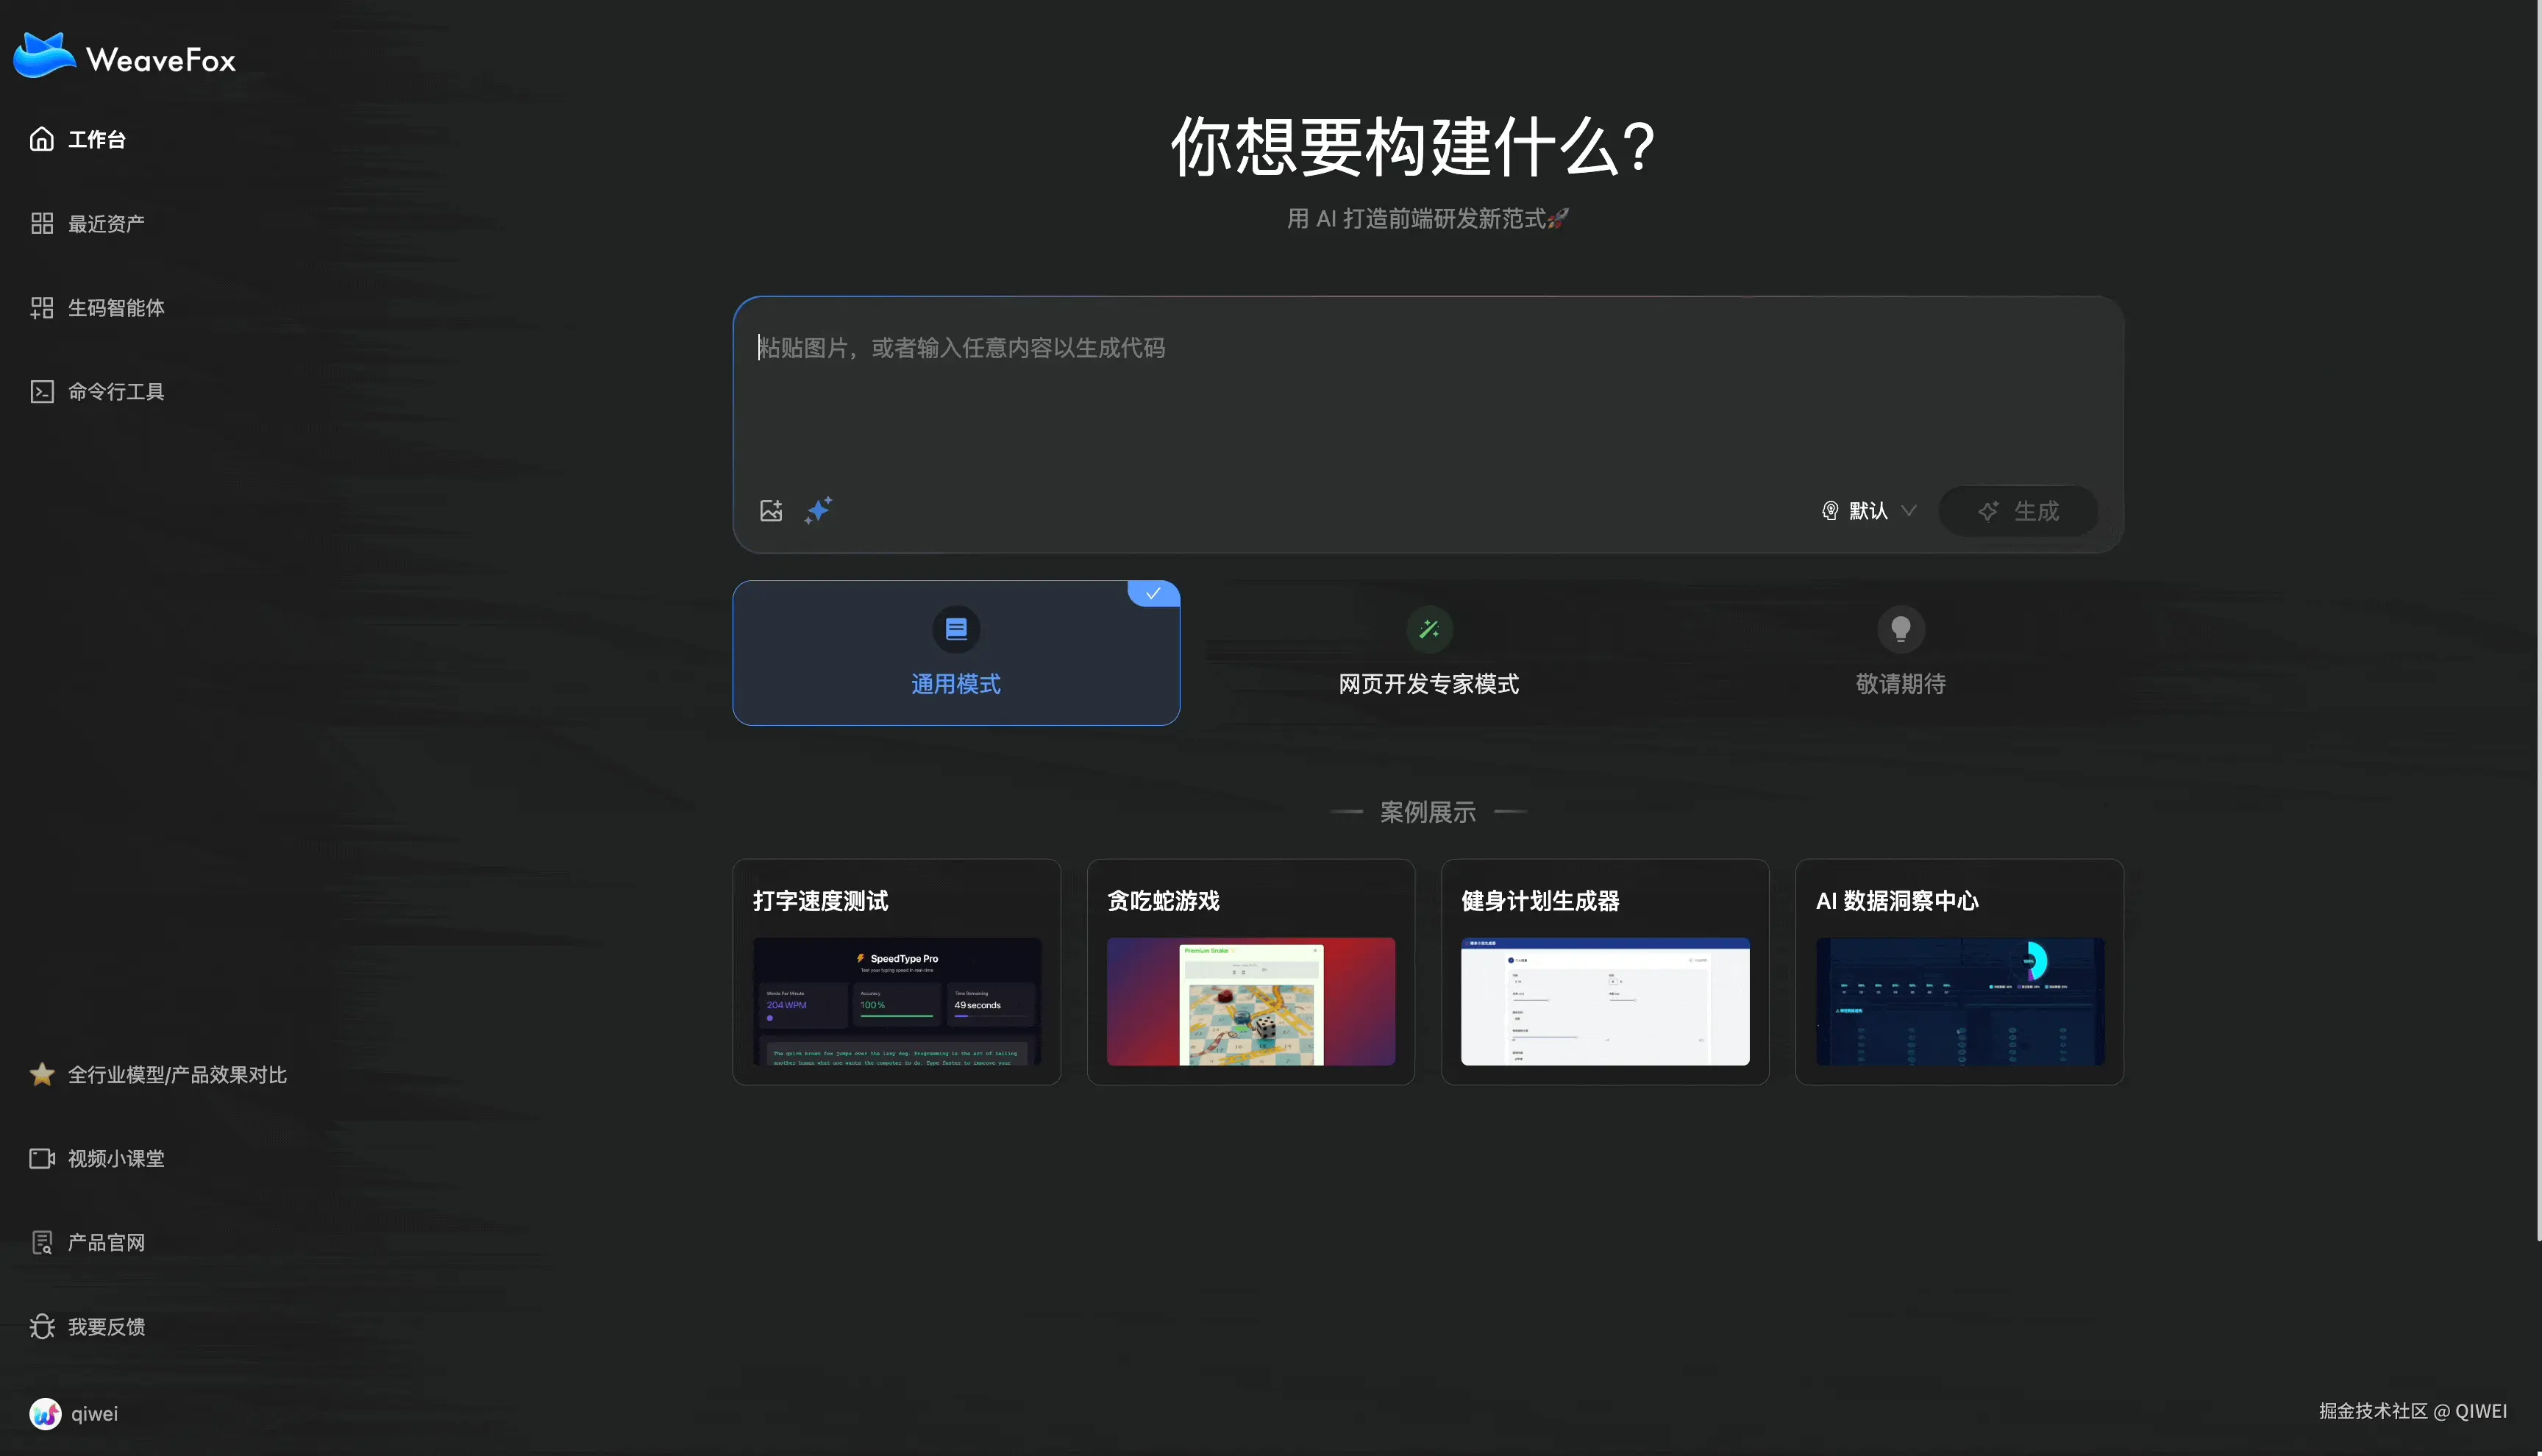Click the 生码智能体 grid icon
Screen dimensions: 2542x1456
pos(42,307)
